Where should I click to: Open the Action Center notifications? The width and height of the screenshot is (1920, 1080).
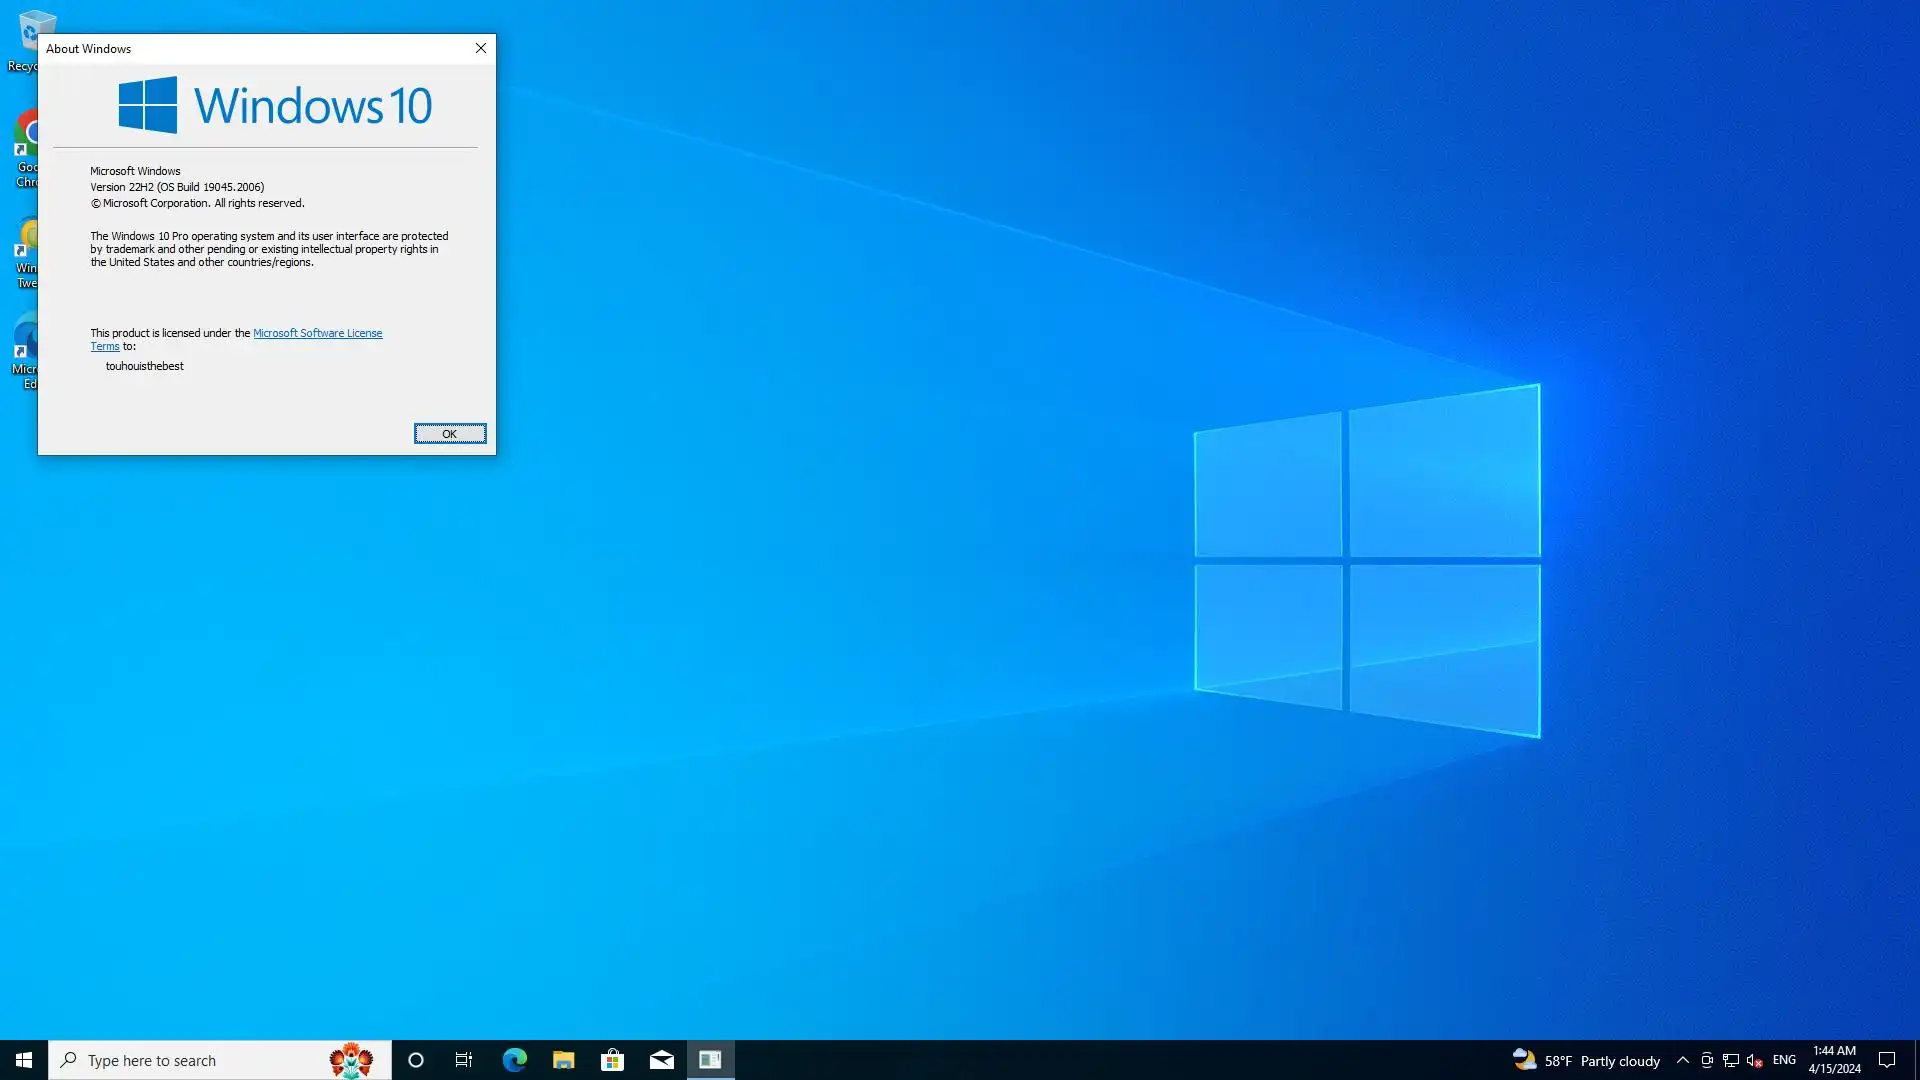click(x=1887, y=1060)
